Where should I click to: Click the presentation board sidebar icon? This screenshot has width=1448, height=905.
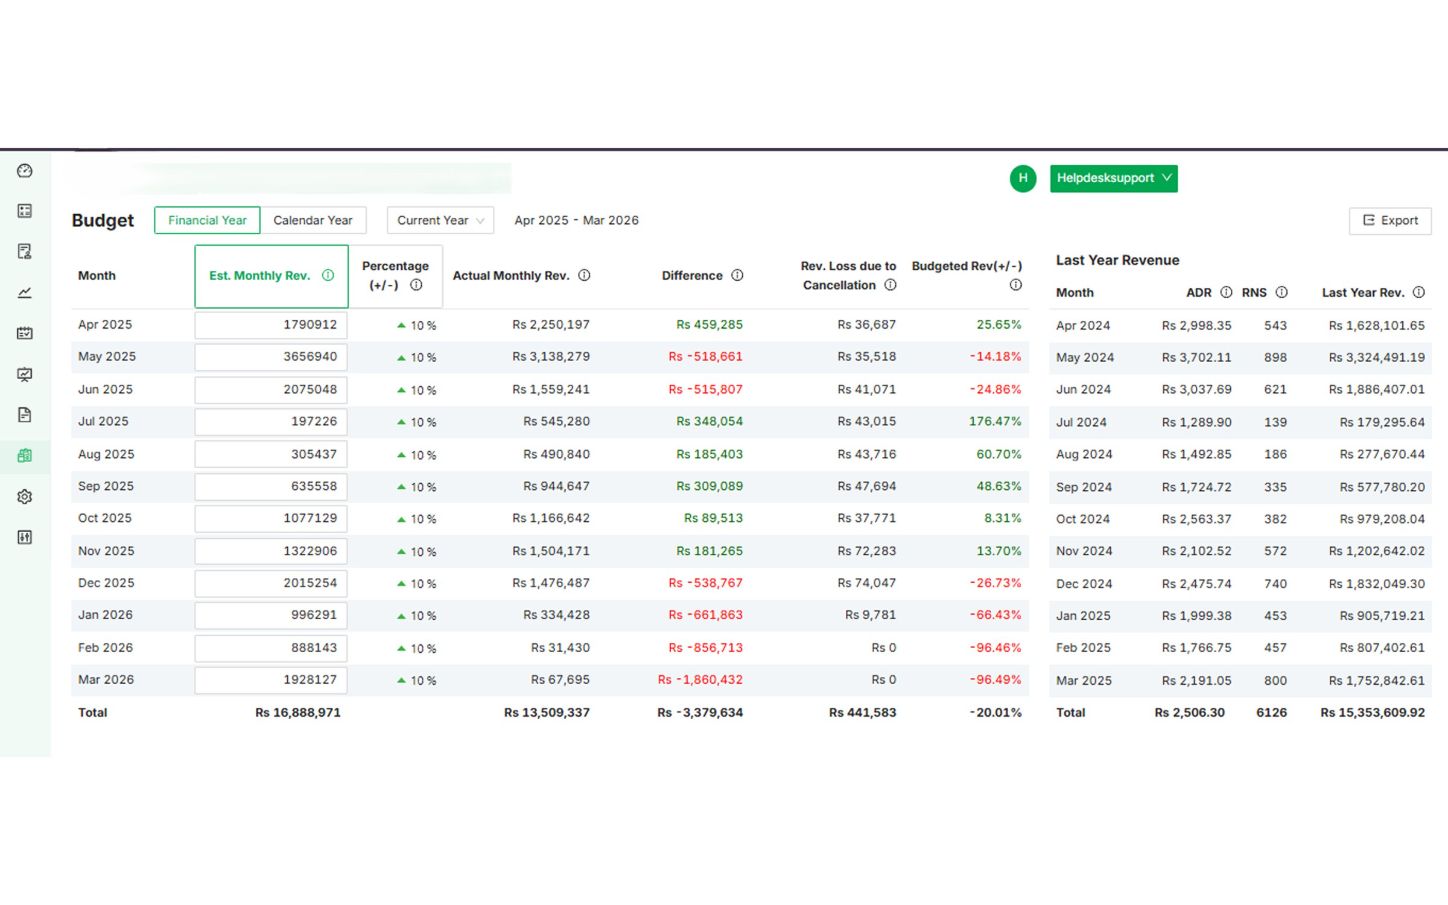[25, 375]
